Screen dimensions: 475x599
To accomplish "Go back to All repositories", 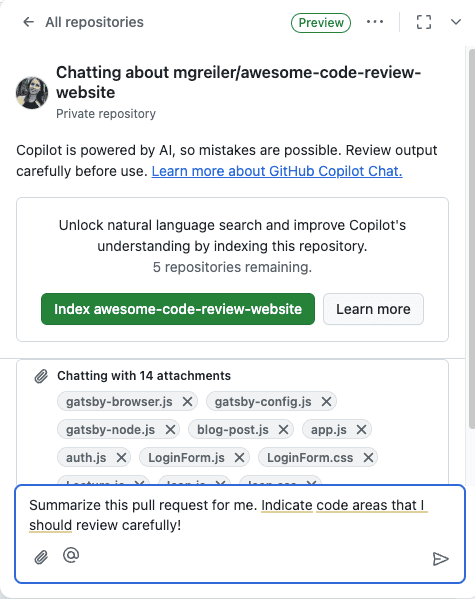I will click(x=83, y=22).
